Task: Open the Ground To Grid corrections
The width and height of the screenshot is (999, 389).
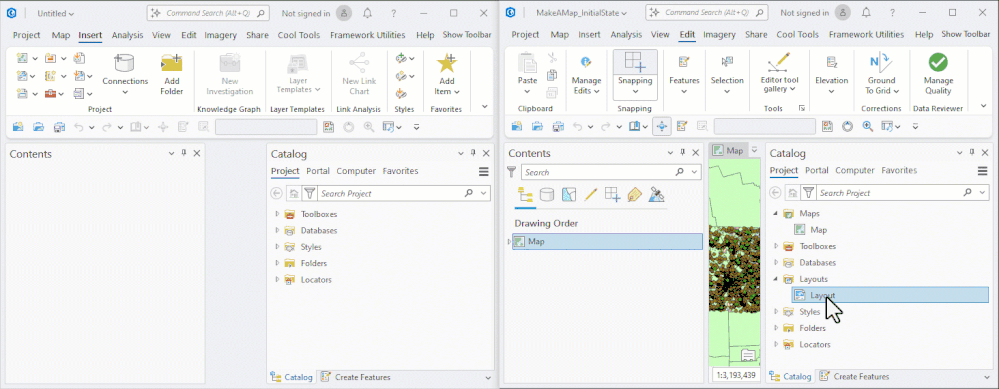Action: point(881,74)
